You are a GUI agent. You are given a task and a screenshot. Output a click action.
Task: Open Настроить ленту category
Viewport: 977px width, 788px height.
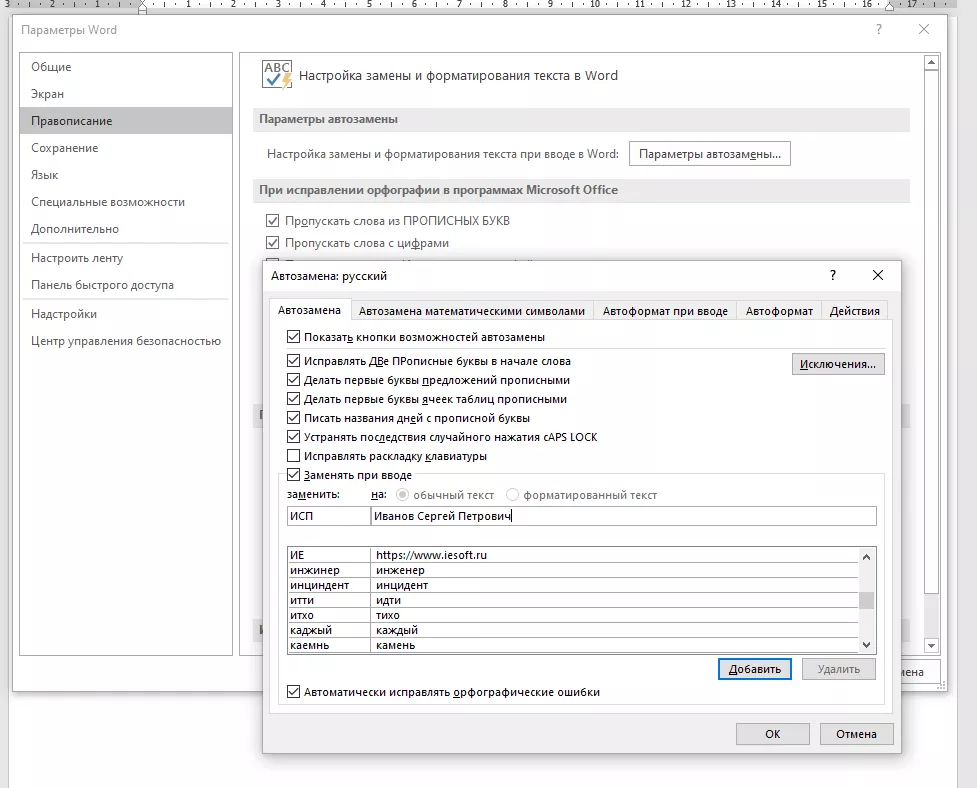126,258
